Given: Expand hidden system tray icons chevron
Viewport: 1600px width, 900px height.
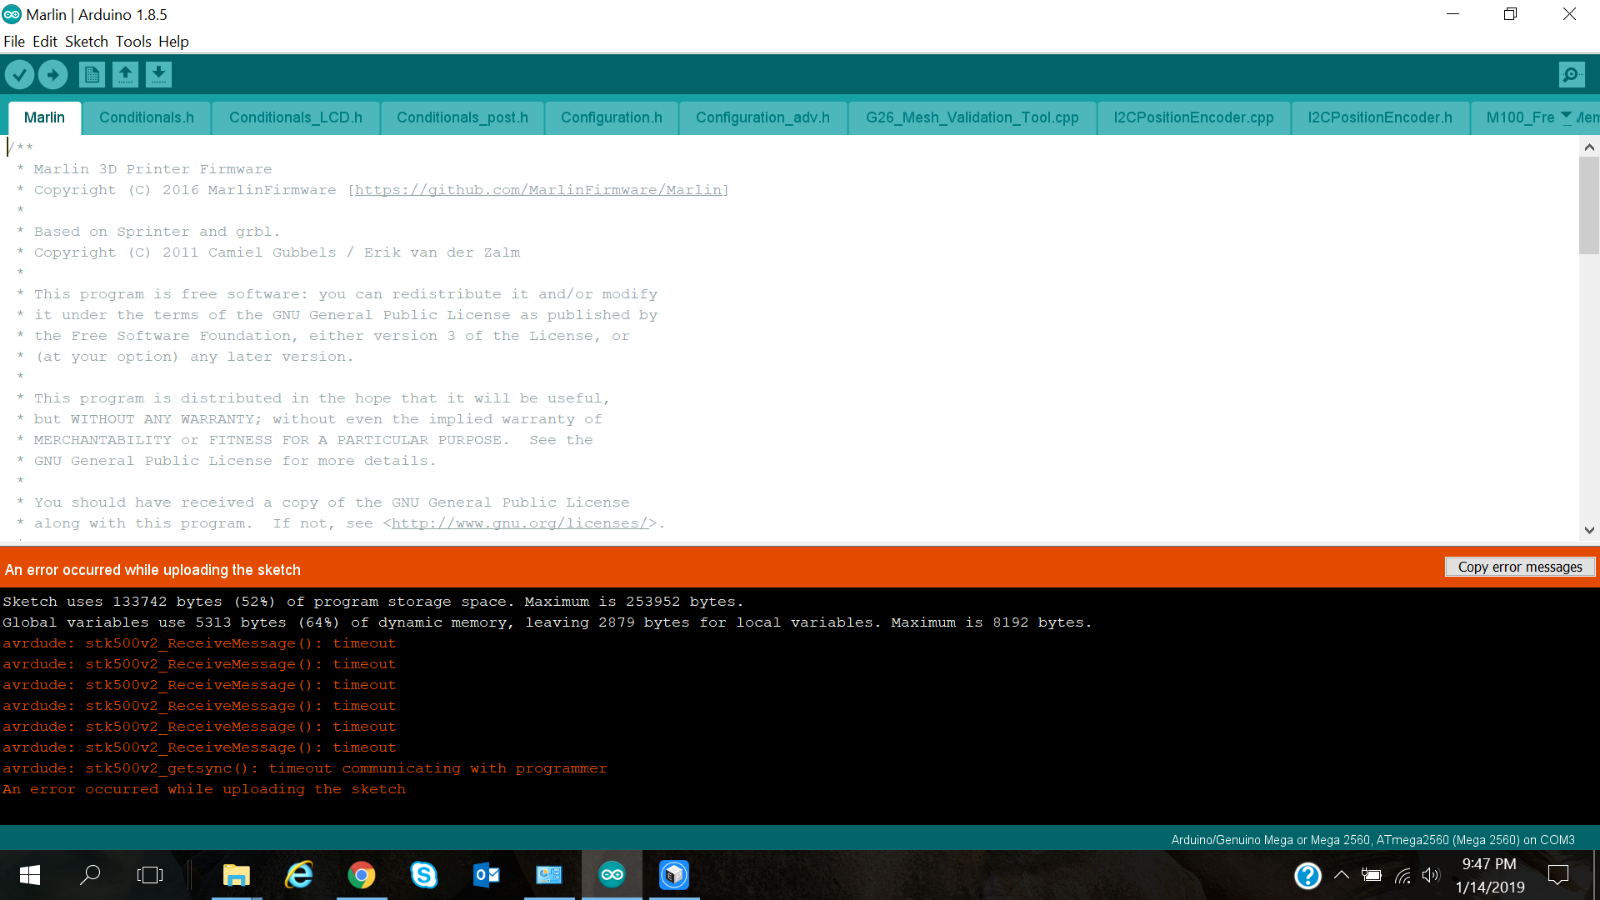Looking at the screenshot, I should [1341, 874].
